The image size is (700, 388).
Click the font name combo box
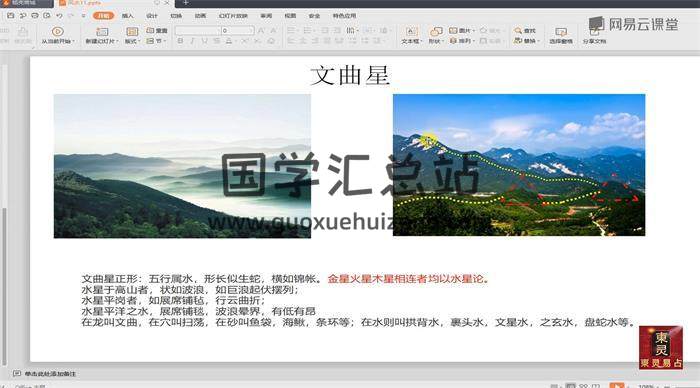click(x=198, y=30)
